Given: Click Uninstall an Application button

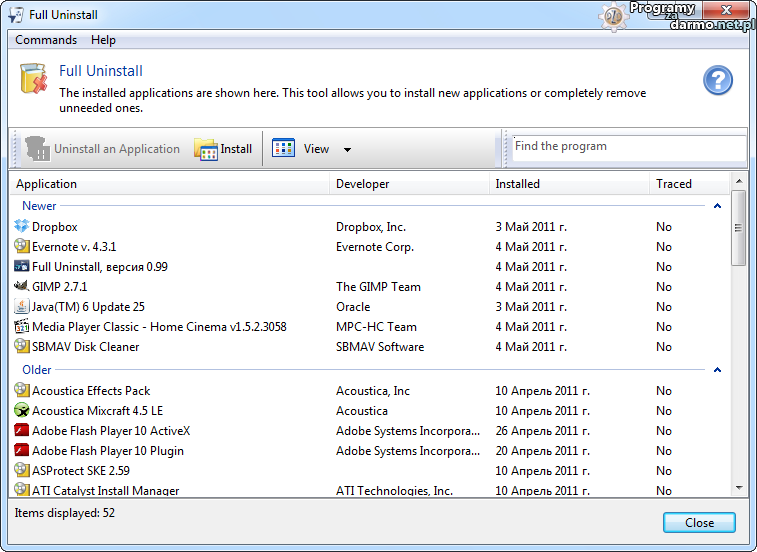Looking at the screenshot, I should click(x=103, y=149).
